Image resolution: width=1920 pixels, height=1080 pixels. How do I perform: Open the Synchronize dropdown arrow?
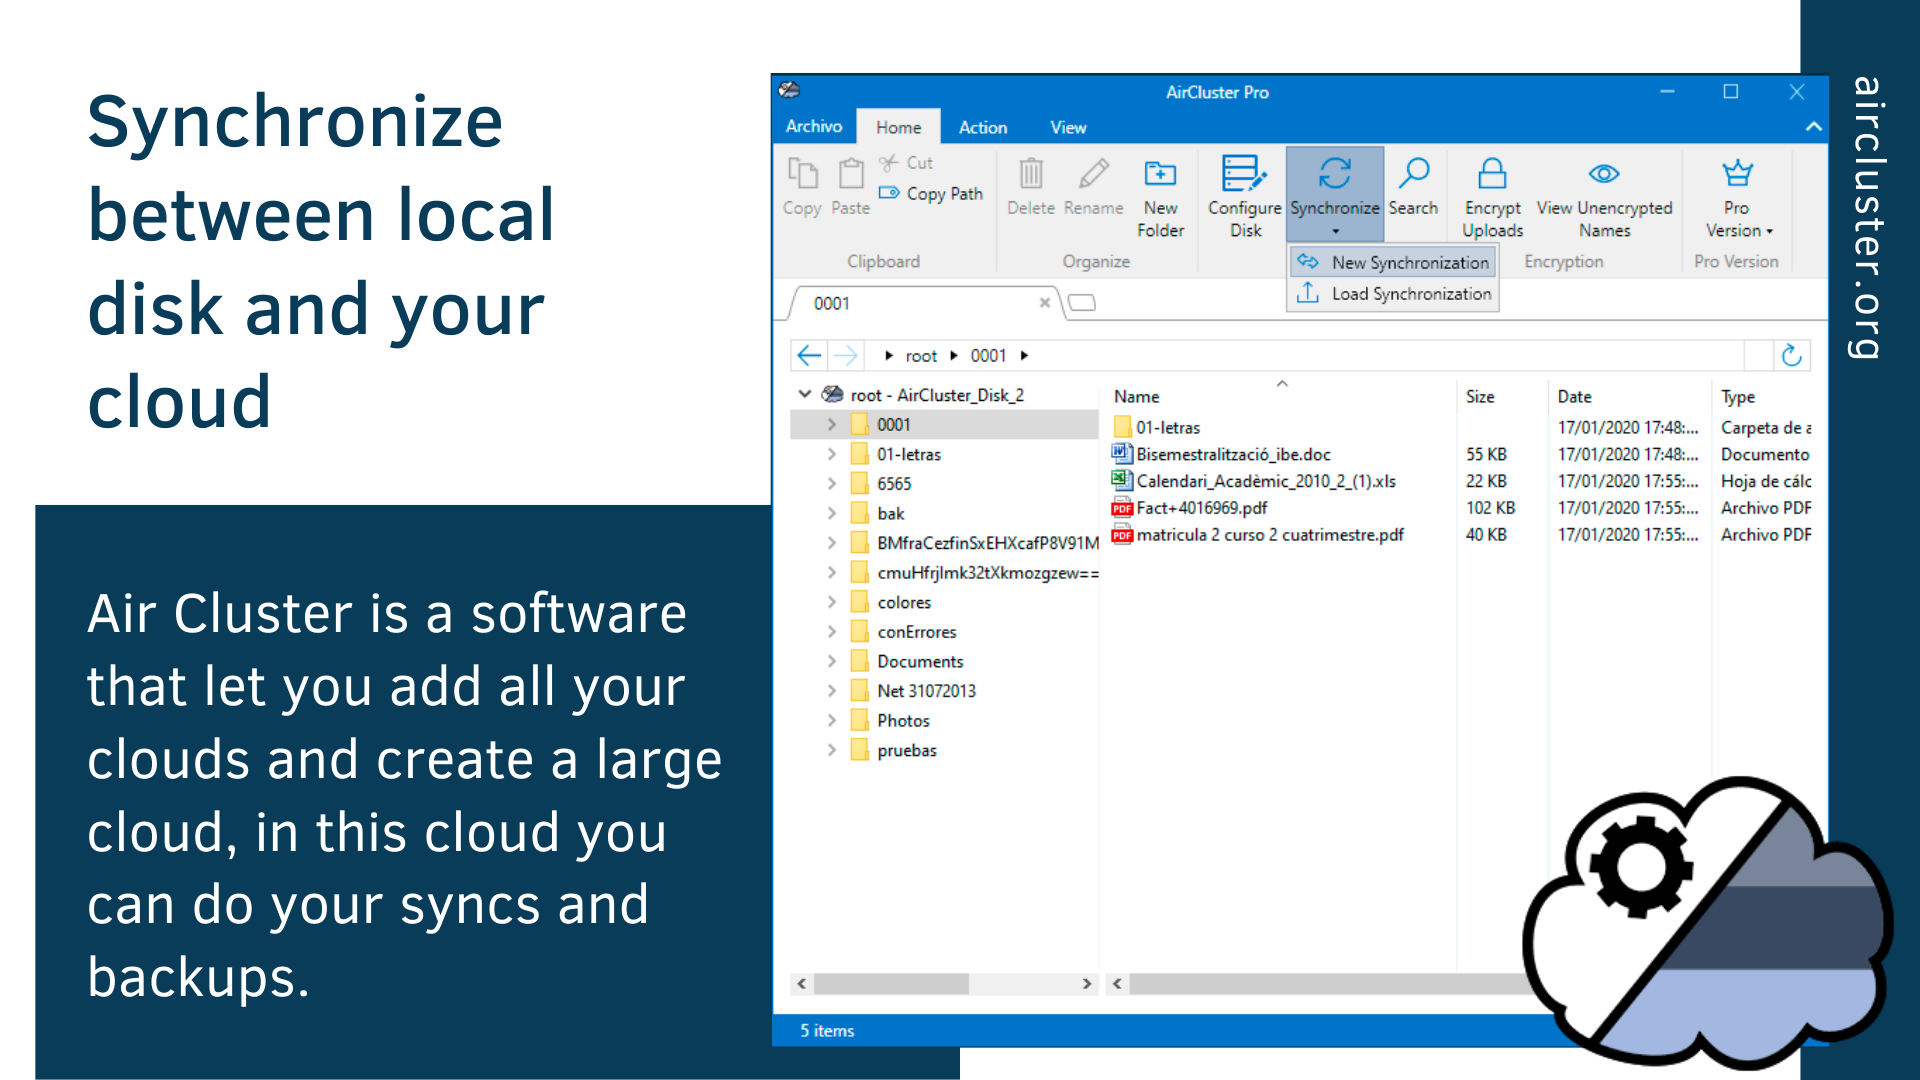(1335, 231)
